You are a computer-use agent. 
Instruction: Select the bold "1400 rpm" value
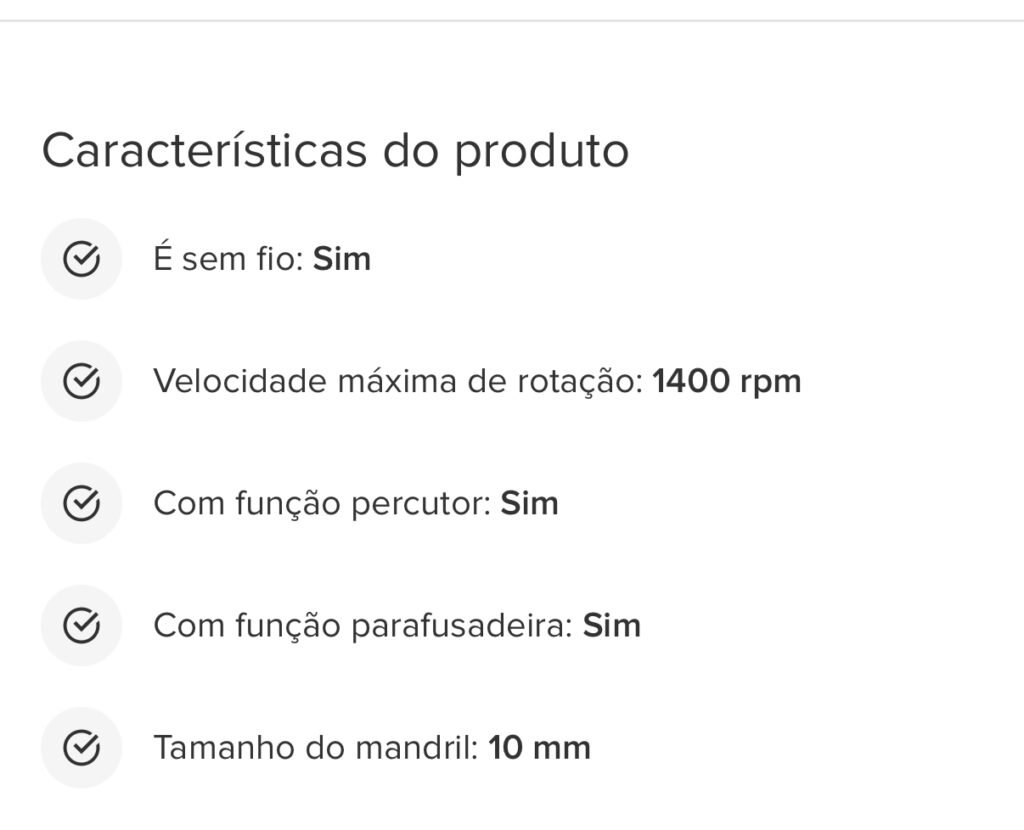[727, 383]
